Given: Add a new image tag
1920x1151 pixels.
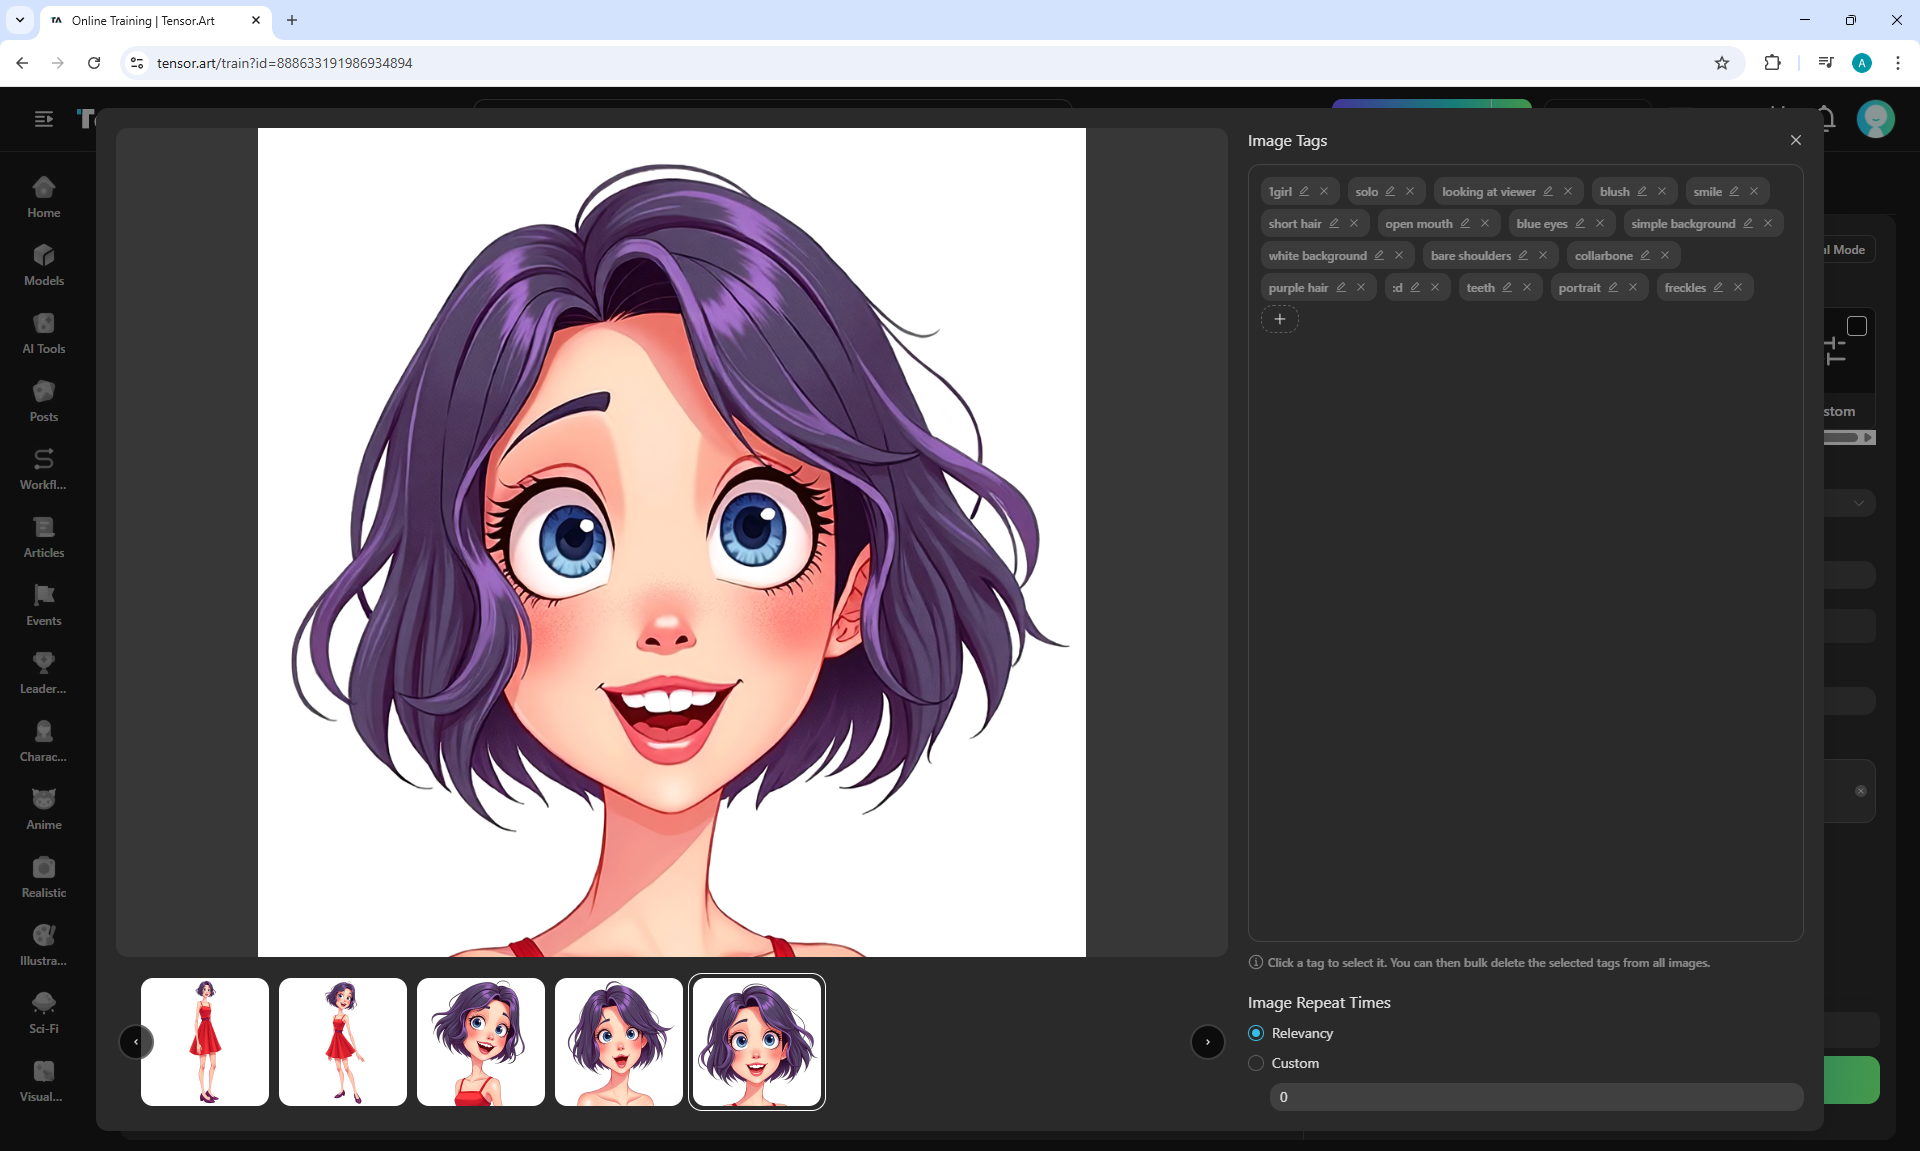Looking at the screenshot, I should pyautogui.click(x=1279, y=320).
